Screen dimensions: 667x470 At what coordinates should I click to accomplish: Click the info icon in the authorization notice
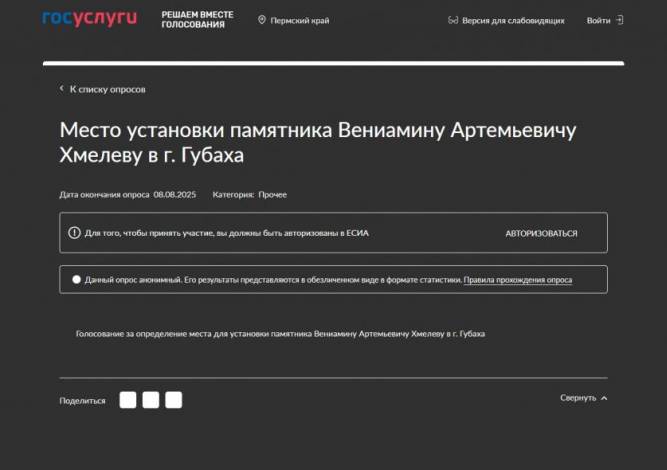tap(74, 233)
